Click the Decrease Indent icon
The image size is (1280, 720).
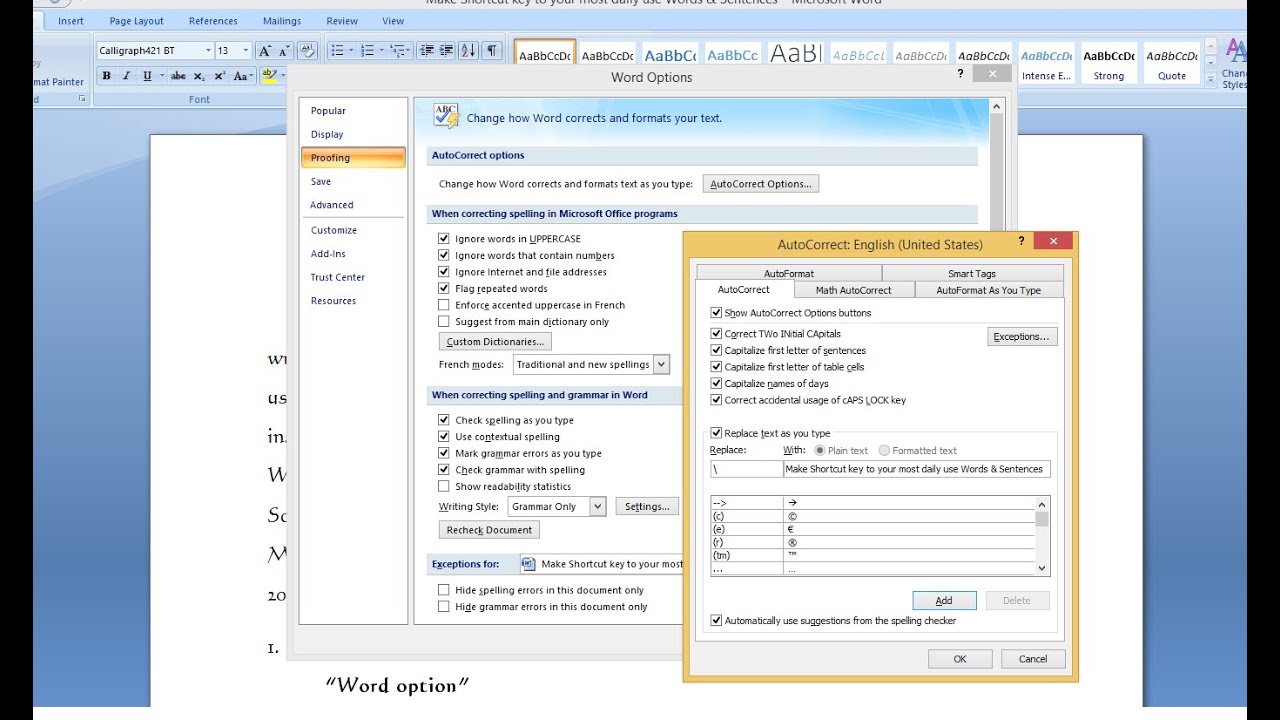tap(427, 51)
